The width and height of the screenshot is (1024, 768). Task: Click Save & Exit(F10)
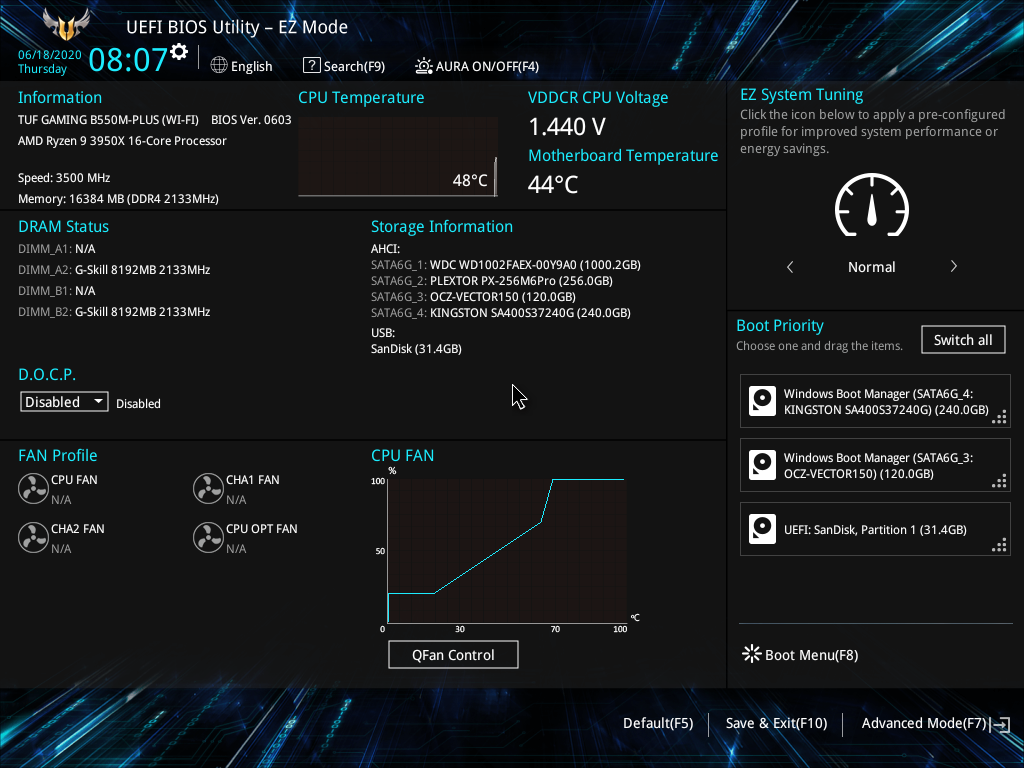[776, 723]
